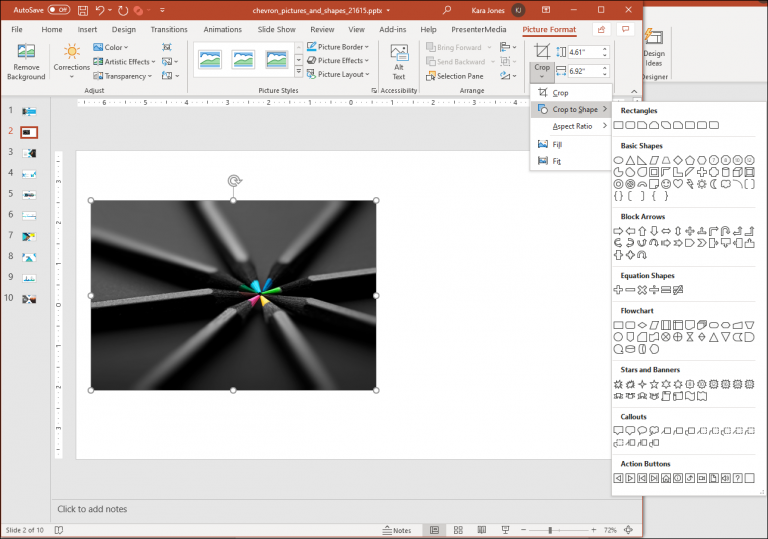This screenshot has height=539, width=768.
Task: Choose the plus sign equation shape
Action: 618,290
